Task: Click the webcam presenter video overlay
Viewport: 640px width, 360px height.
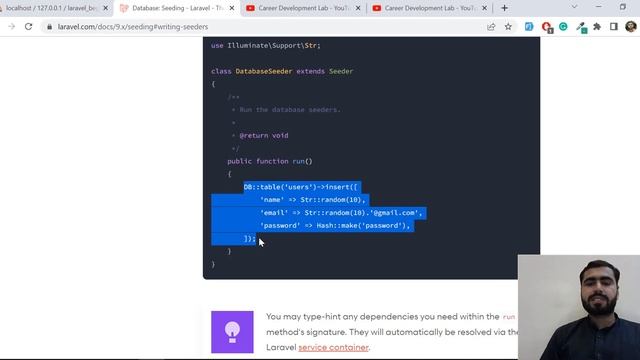Action: tap(579, 307)
